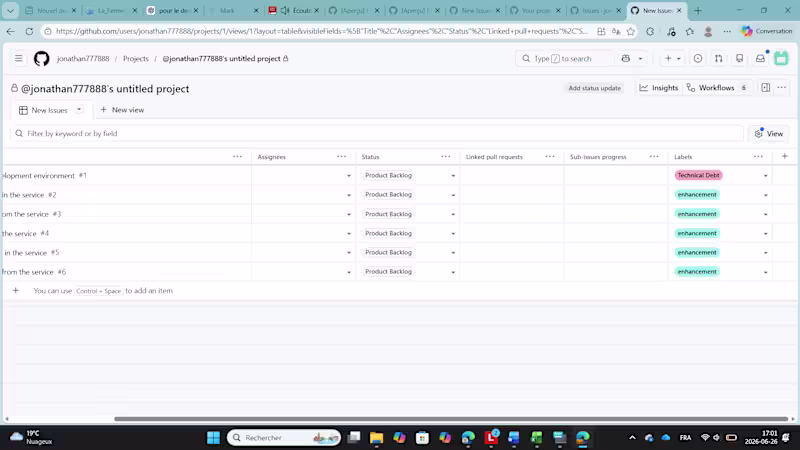Open the Copilot dropdown arrow in header
This screenshot has width=800, height=450.
tap(640, 59)
